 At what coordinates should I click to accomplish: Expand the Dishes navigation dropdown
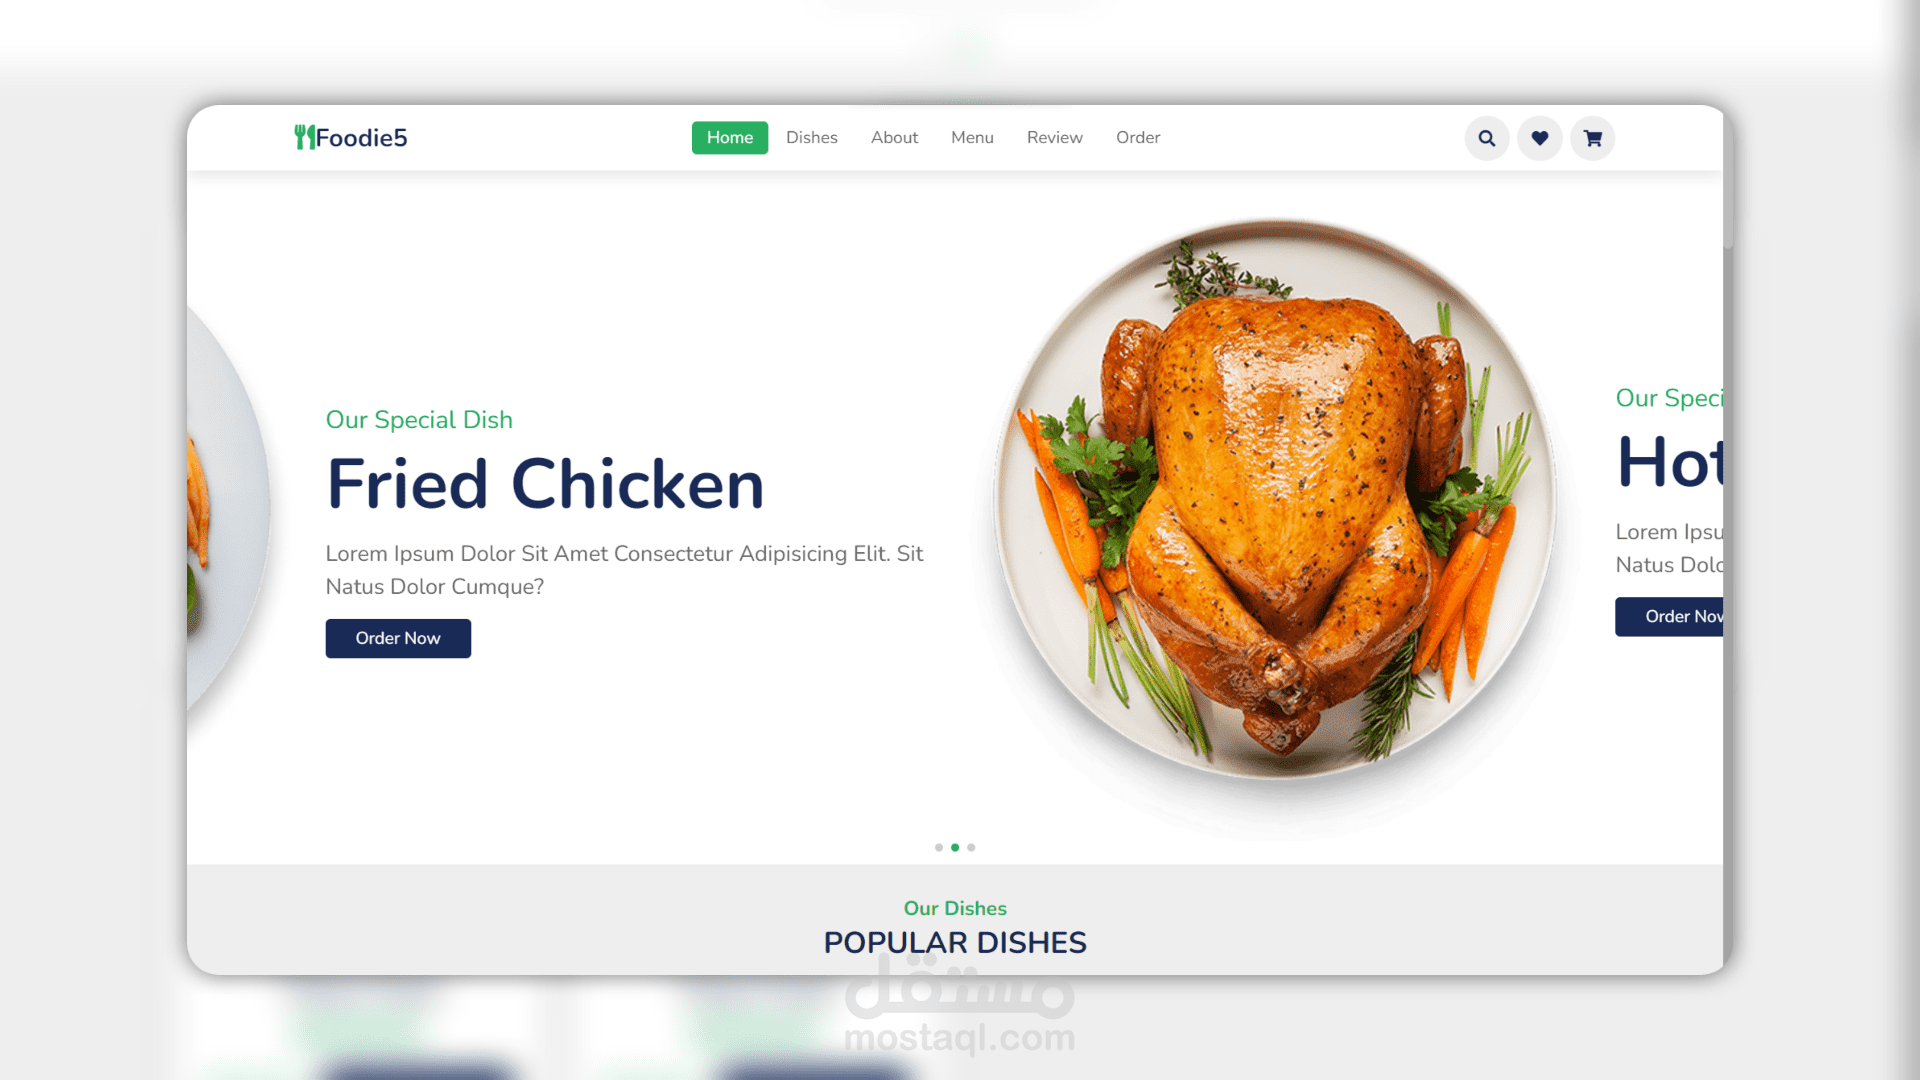pyautogui.click(x=811, y=137)
